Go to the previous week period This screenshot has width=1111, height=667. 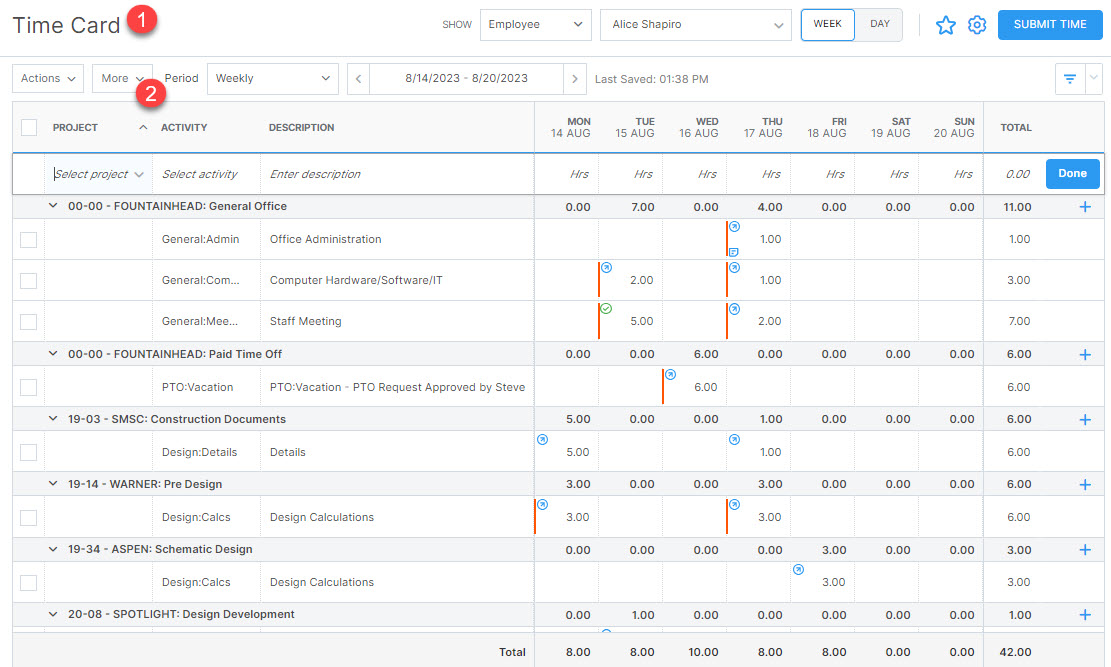click(x=358, y=78)
